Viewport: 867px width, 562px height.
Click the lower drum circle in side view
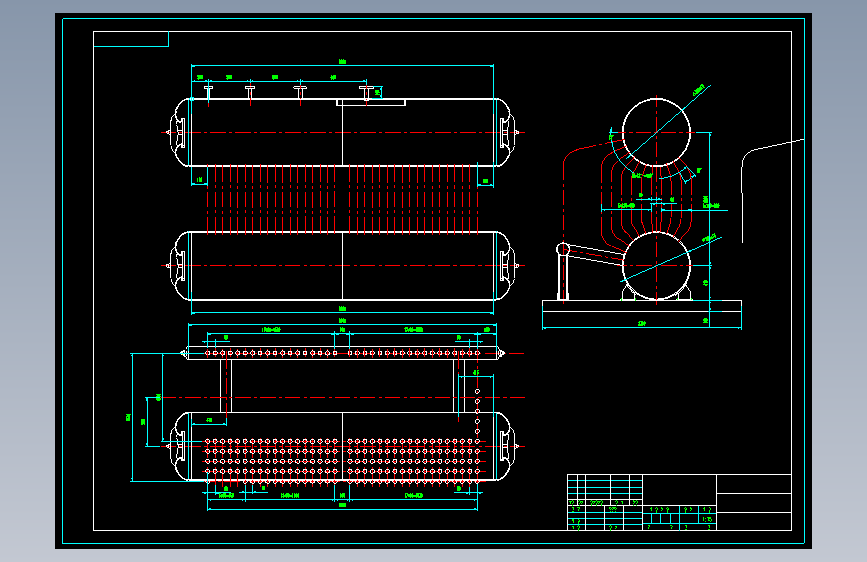(656, 266)
